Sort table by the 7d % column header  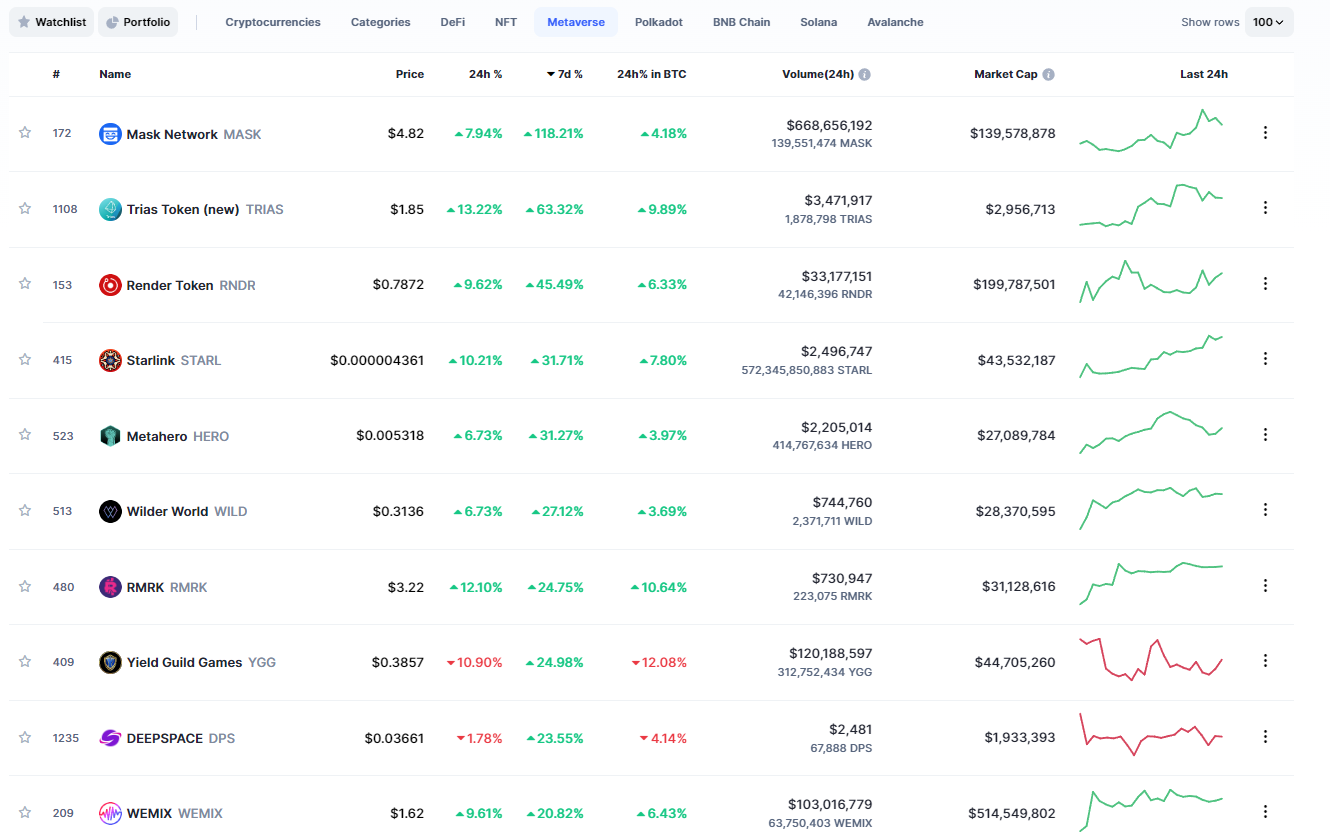[565, 74]
